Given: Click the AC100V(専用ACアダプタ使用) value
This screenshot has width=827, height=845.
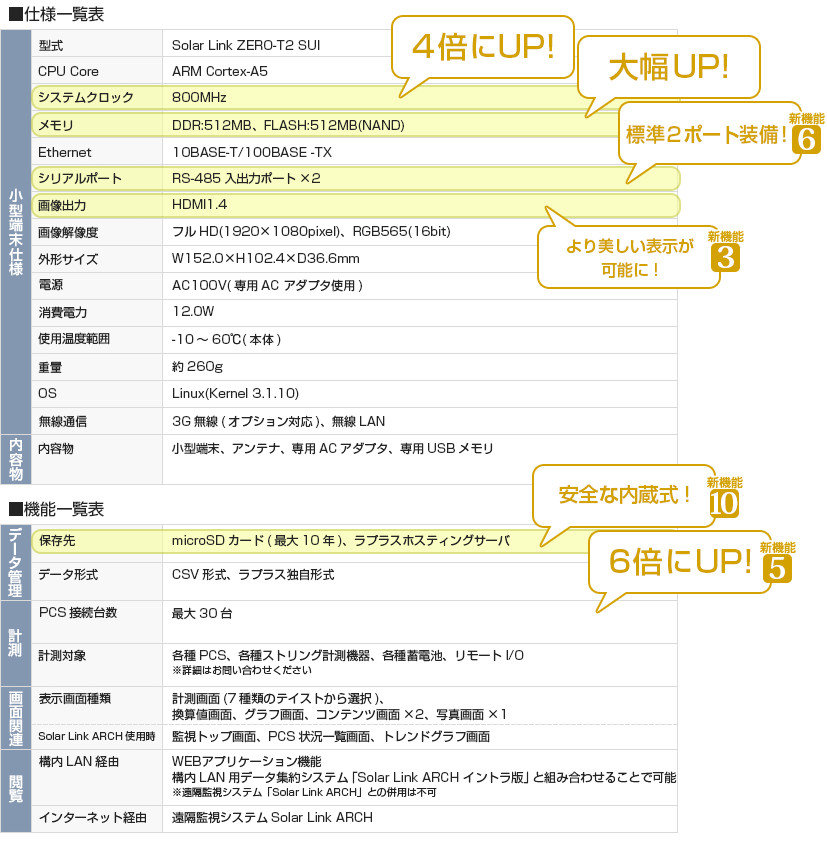Looking at the screenshot, I should click(267, 285).
